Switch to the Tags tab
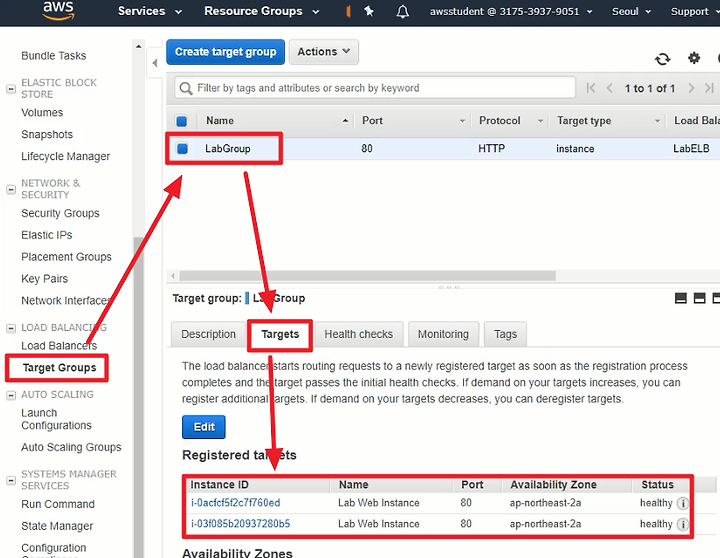Image resolution: width=720 pixels, height=558 pixels. [505, 334]
